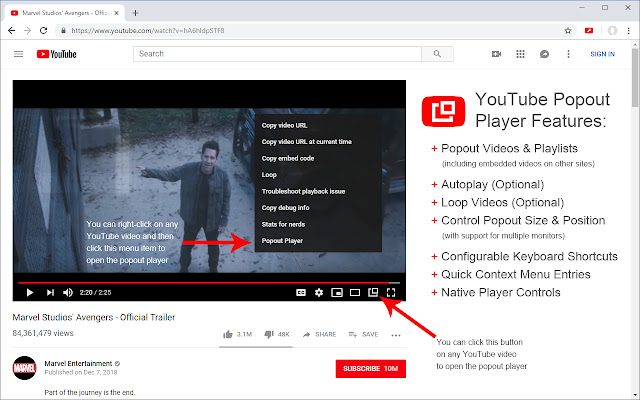Open YouTube settings vertical dots menu

pyautogui.click(x=568, y=54)
